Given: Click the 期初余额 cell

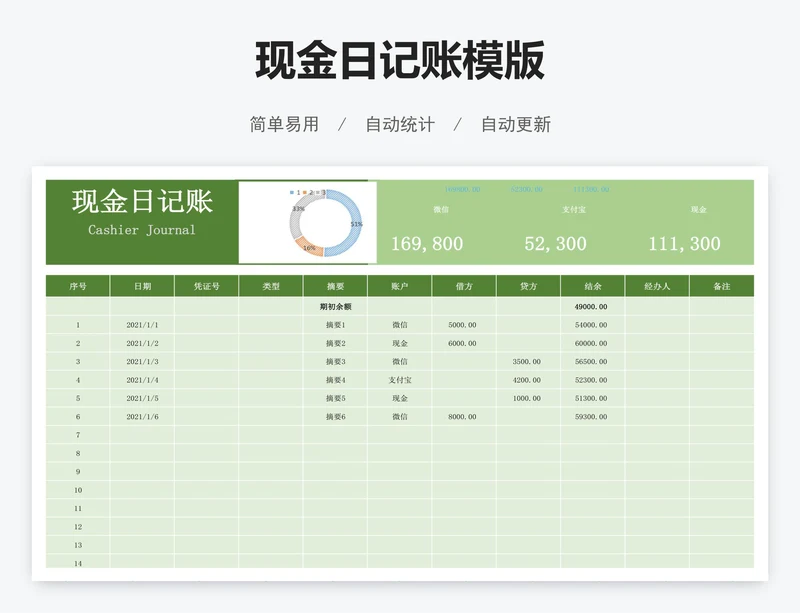Looking at the screenshot, I should (x=335, y=307).
